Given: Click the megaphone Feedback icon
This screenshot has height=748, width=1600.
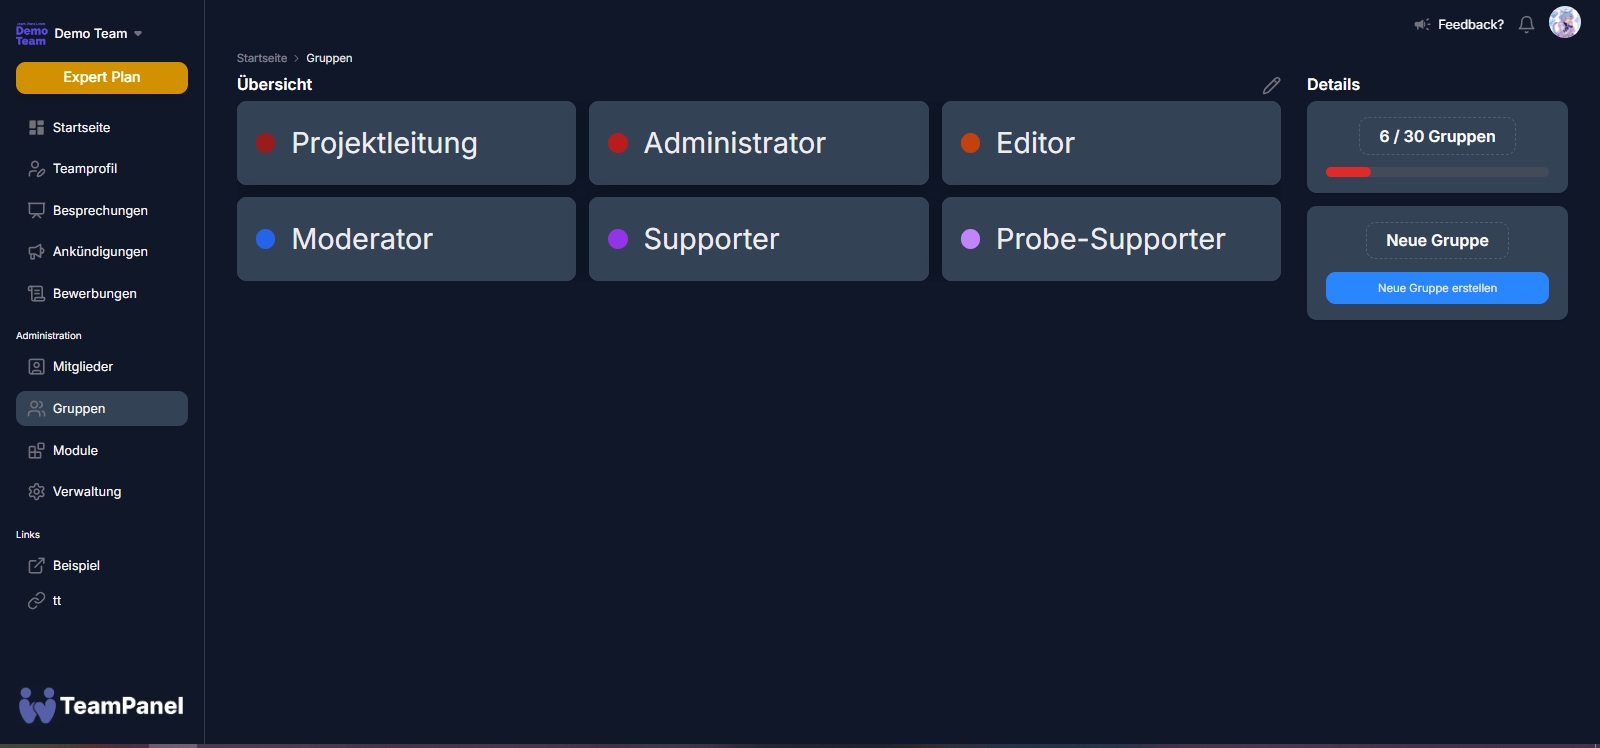Looking at the screenshot, I should tap(1421, 25).
